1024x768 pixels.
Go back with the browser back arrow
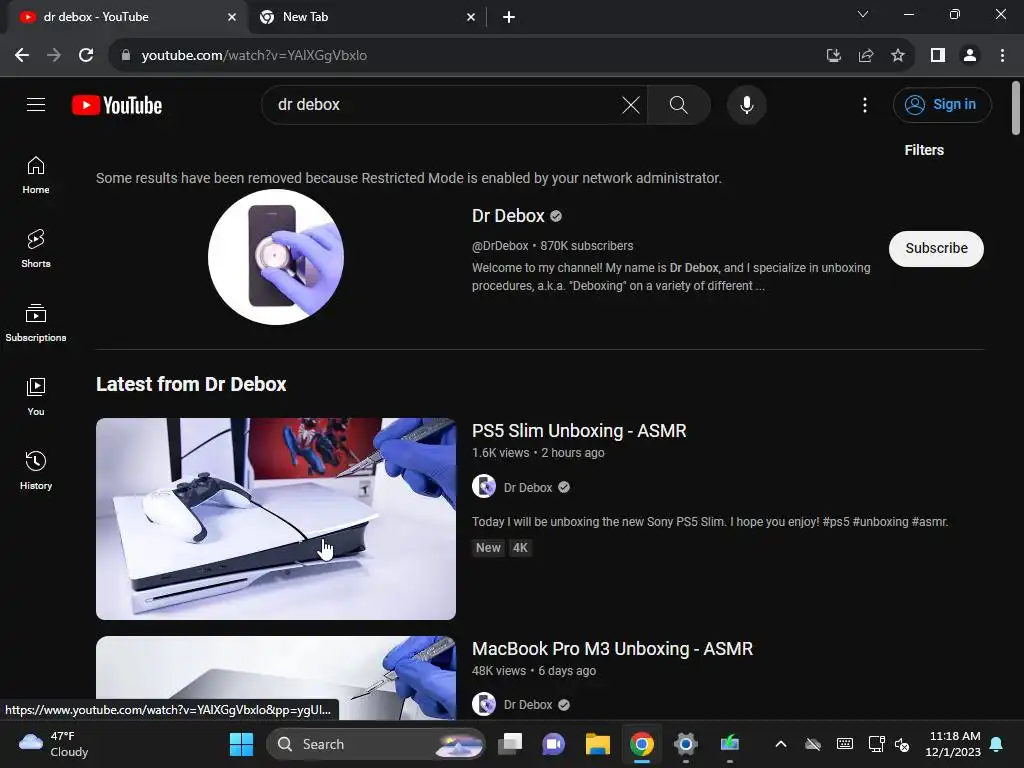click(22, 56)
